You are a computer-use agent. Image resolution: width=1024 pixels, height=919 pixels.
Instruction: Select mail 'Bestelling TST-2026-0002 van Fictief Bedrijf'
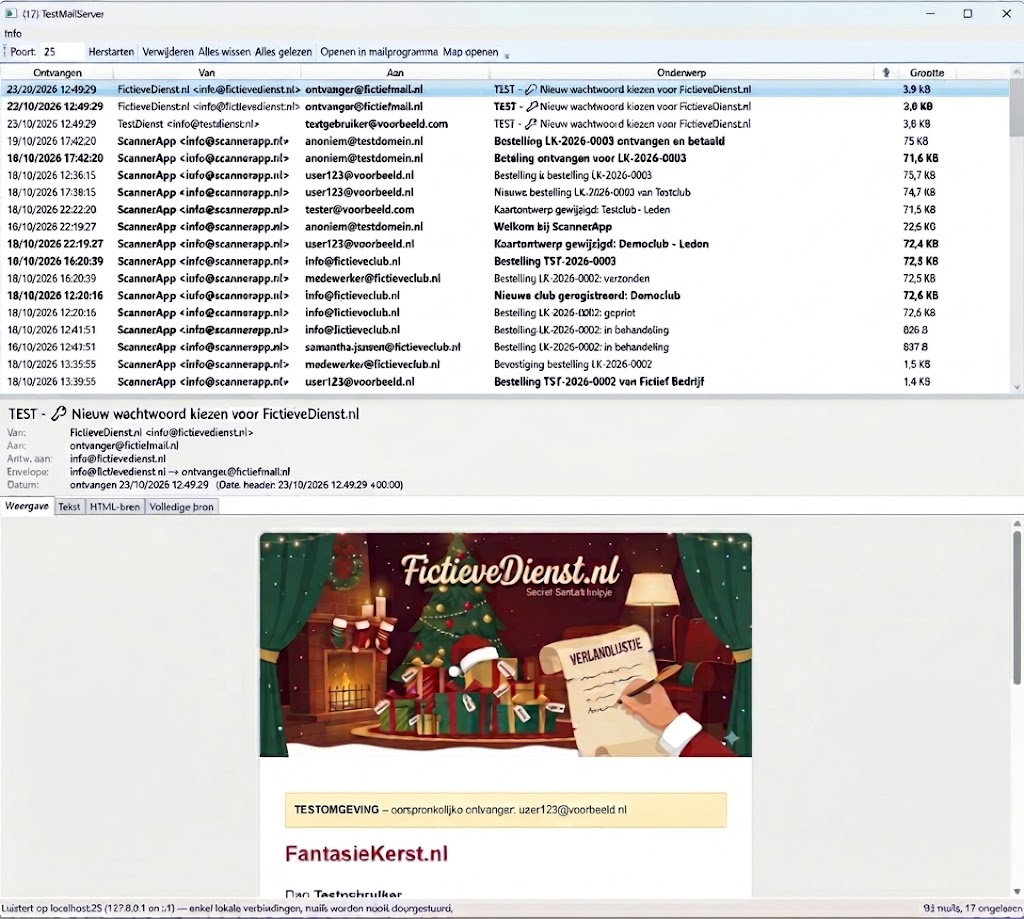pyautogui.click(x=505, y=381)
